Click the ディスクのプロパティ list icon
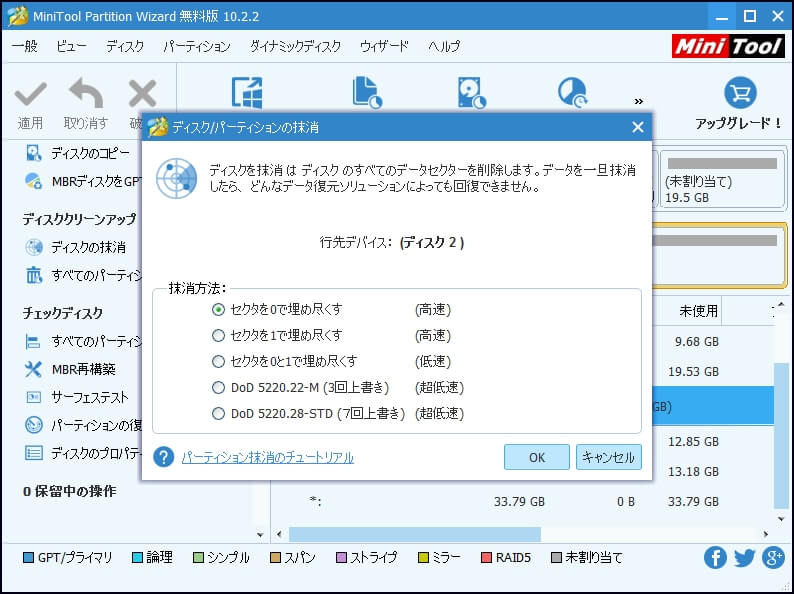Screen dimensions: 794x594 pyautogui.click(x=34, y=453)
